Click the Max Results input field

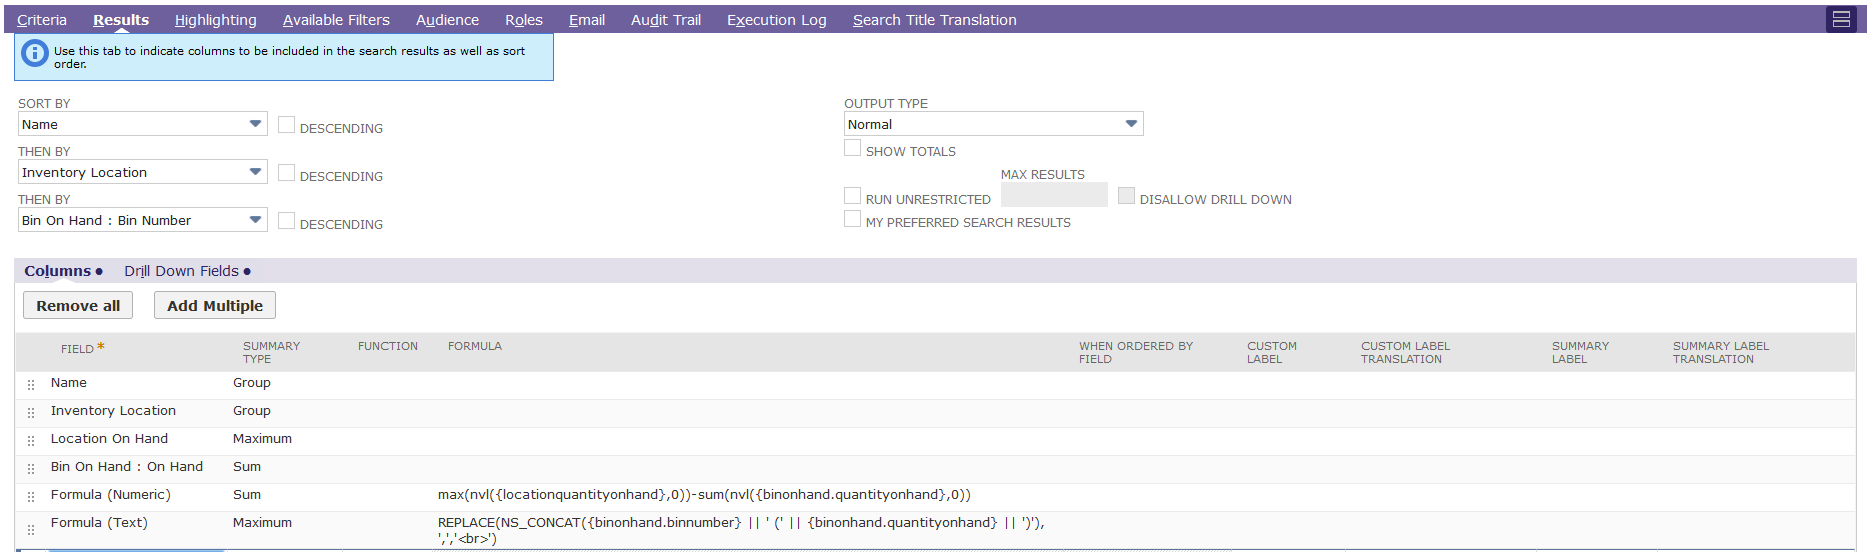1054,195
